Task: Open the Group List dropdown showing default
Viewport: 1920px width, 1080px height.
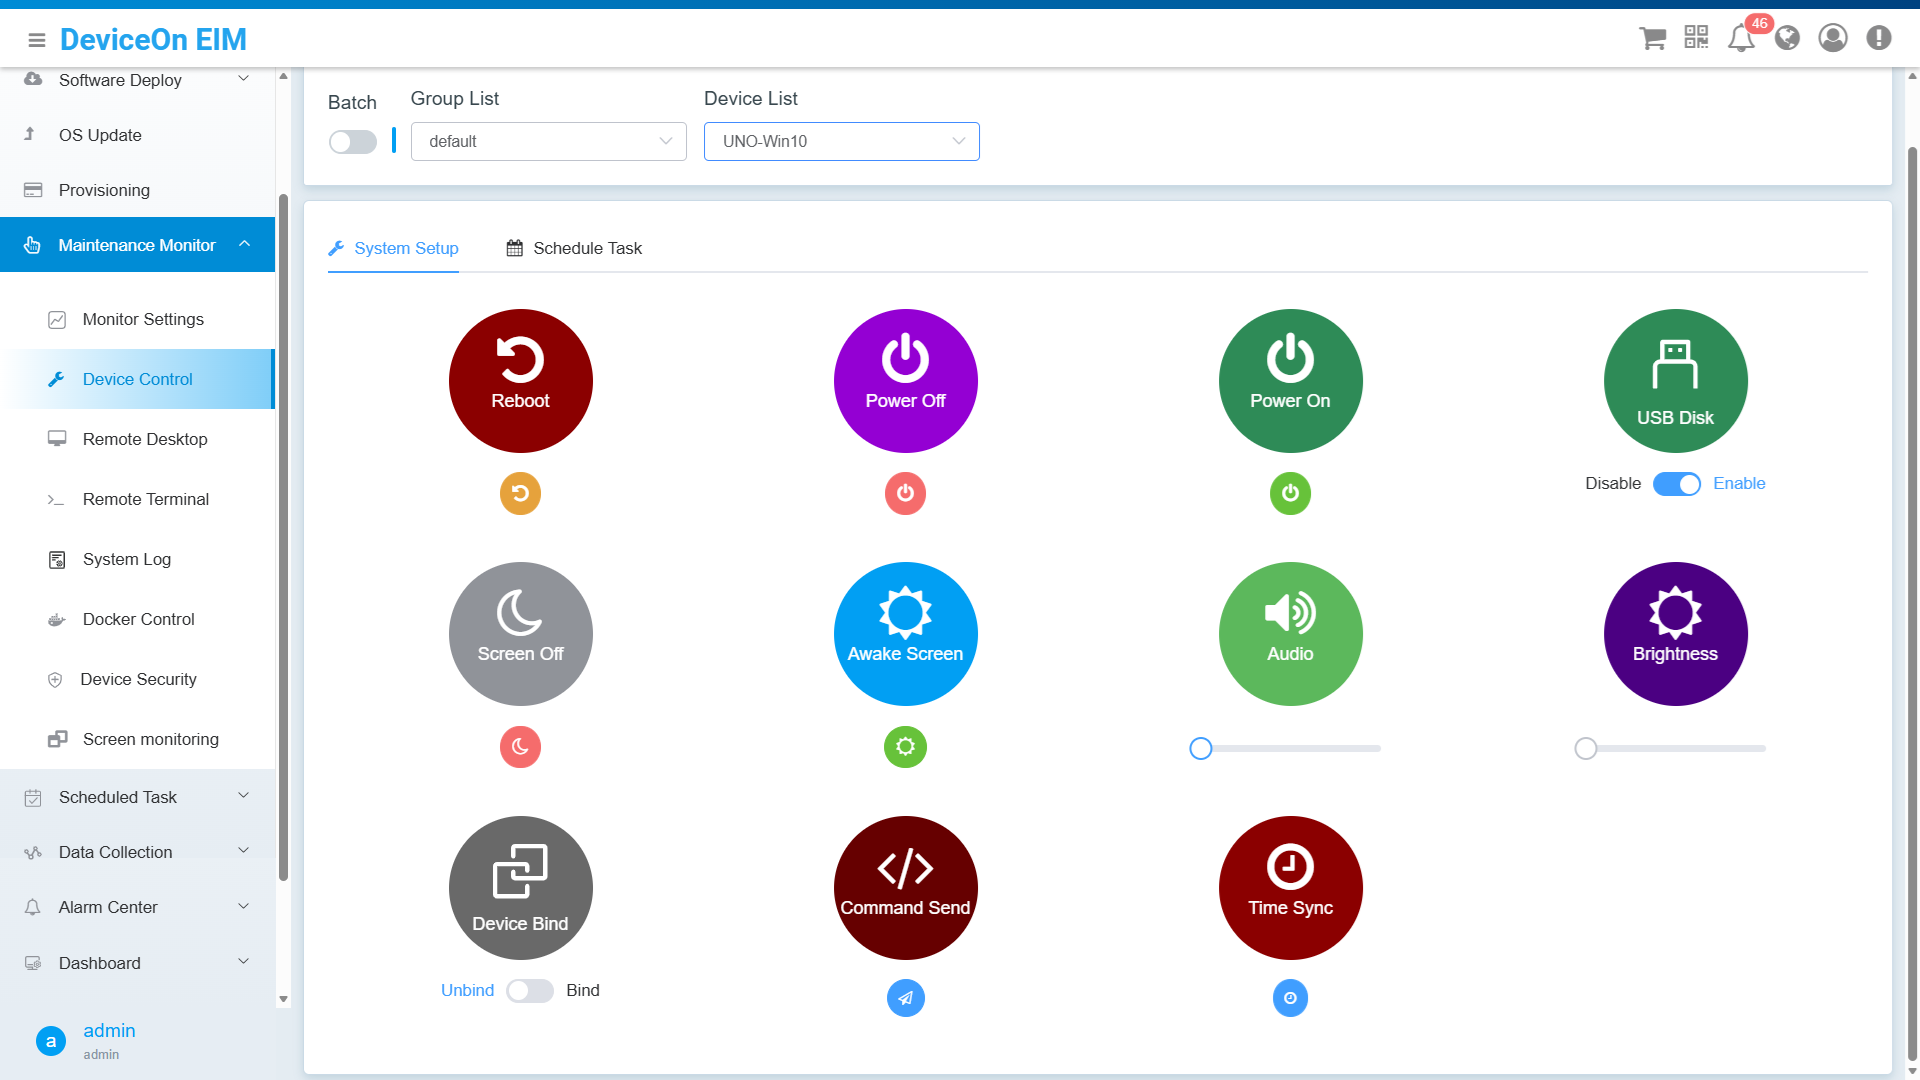Action: point(548,142)
